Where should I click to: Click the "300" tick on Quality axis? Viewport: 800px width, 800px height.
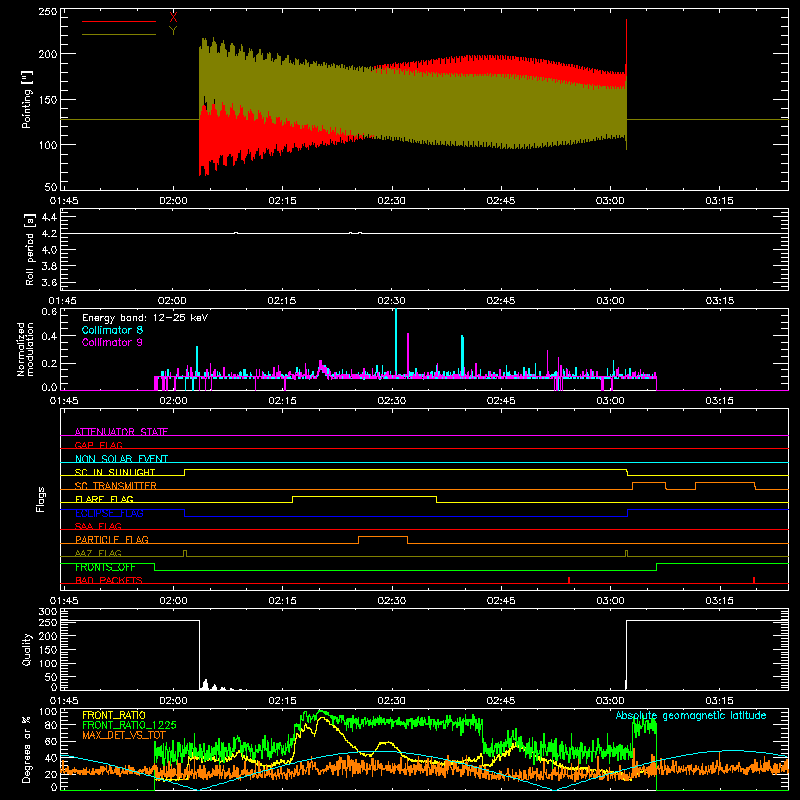click(x=48, y=612)
